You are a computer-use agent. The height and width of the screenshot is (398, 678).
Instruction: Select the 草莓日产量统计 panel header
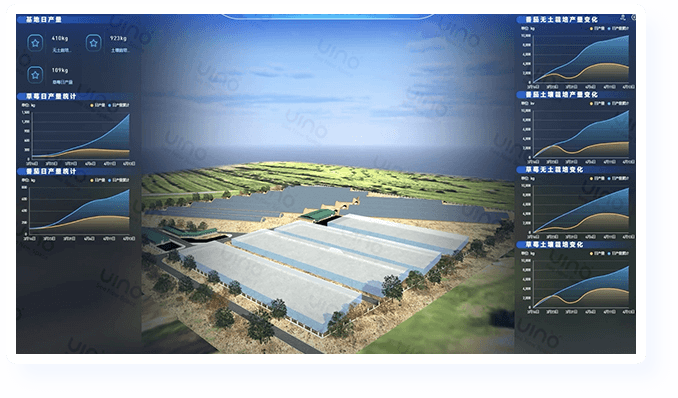(x=51, y=96)
